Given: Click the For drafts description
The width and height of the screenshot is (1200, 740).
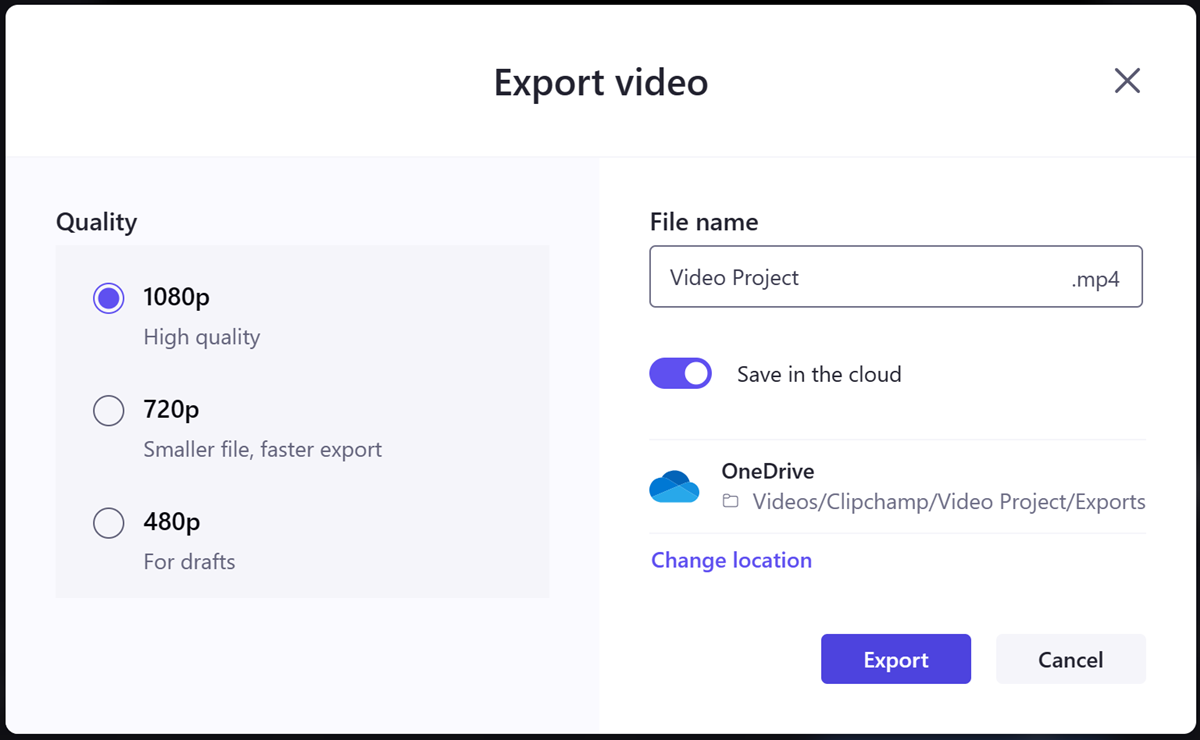Looking at the screenshot, I should 190,561.
